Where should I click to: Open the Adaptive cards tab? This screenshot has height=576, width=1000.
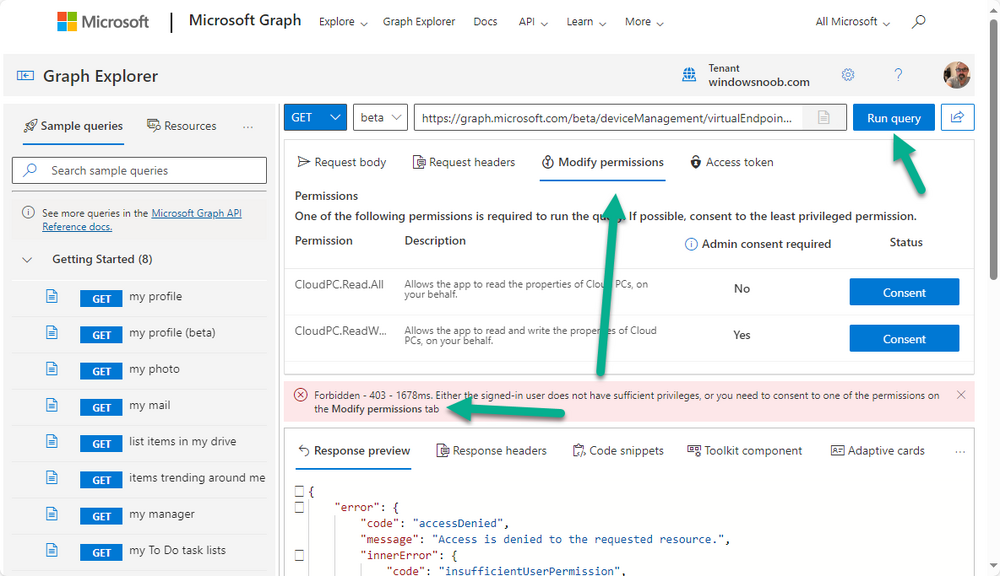(878, 450)
